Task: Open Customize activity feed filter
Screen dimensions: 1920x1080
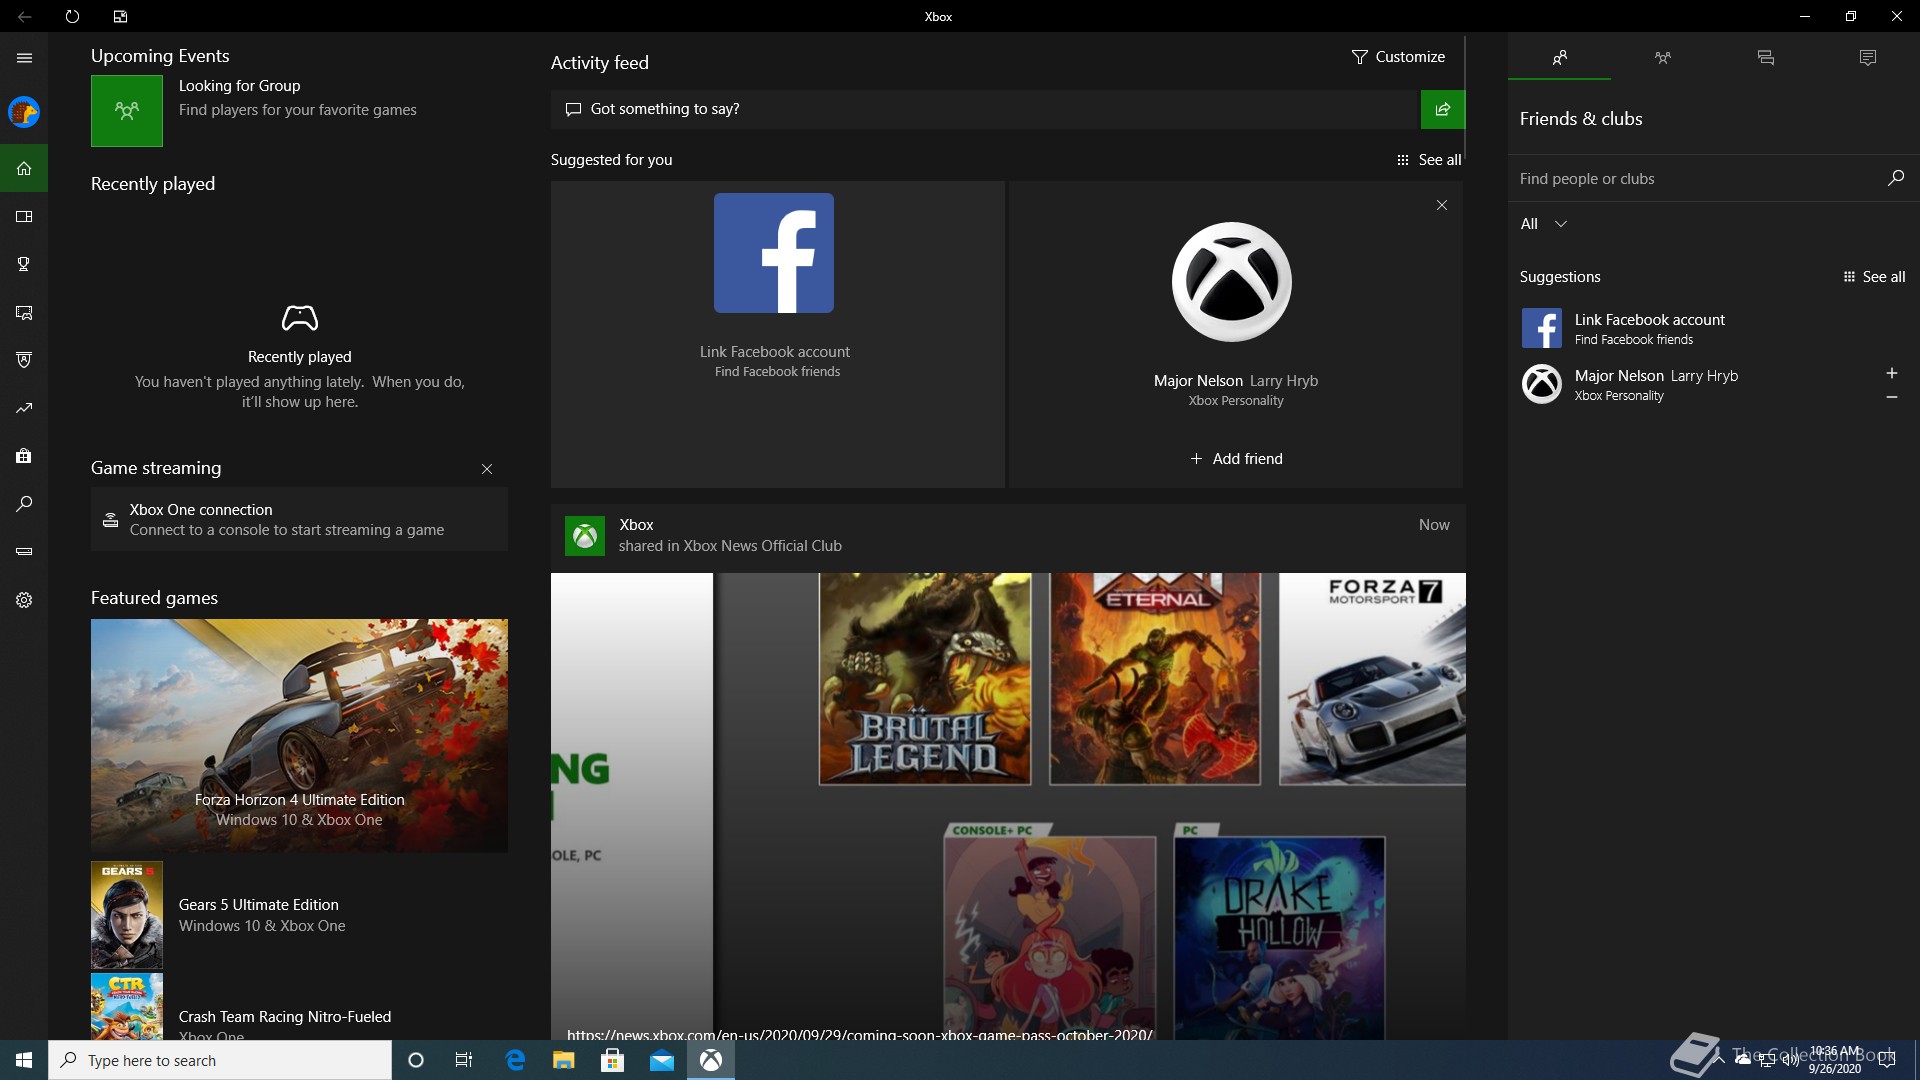Action: click(x=1398, y=57)
